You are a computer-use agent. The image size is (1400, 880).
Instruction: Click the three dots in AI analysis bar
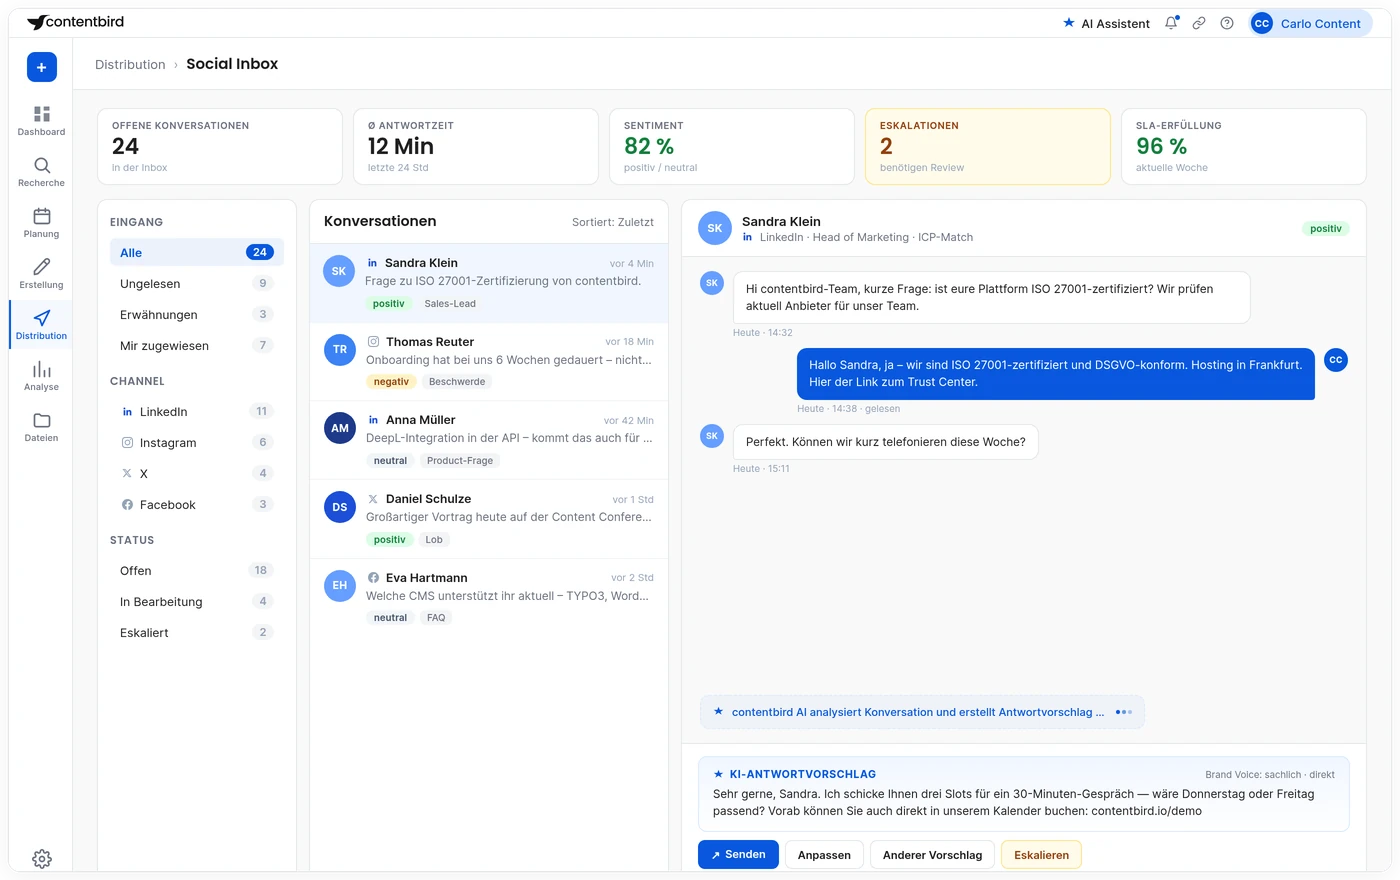[1123, 712]
